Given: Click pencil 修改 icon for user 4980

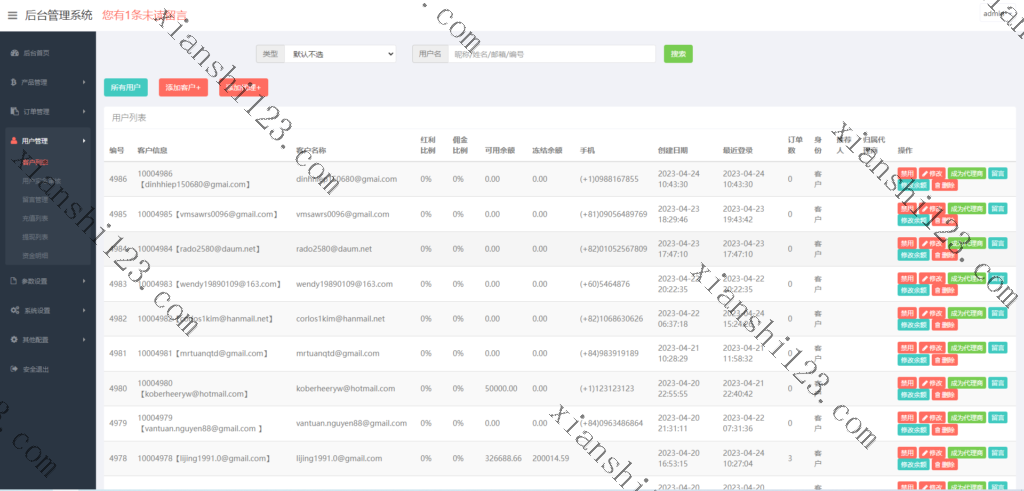Looking at the screenshot, I should point(924,383).
